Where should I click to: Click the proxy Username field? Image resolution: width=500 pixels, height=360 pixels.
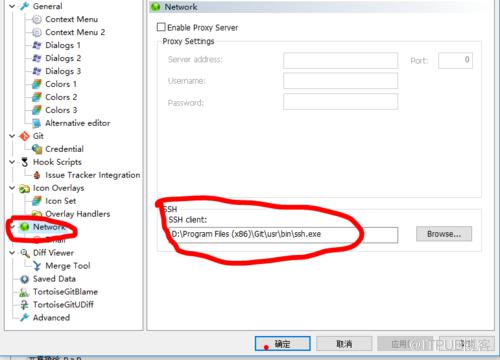[340, 81]
